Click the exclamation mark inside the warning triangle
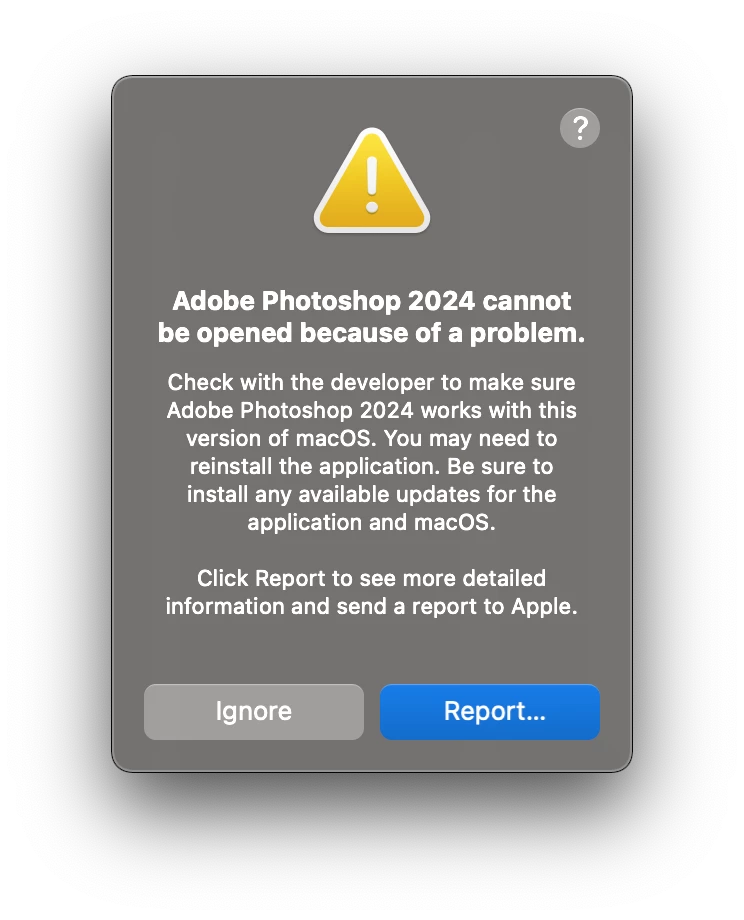The image size is (744, 920). tap(372, 184)
